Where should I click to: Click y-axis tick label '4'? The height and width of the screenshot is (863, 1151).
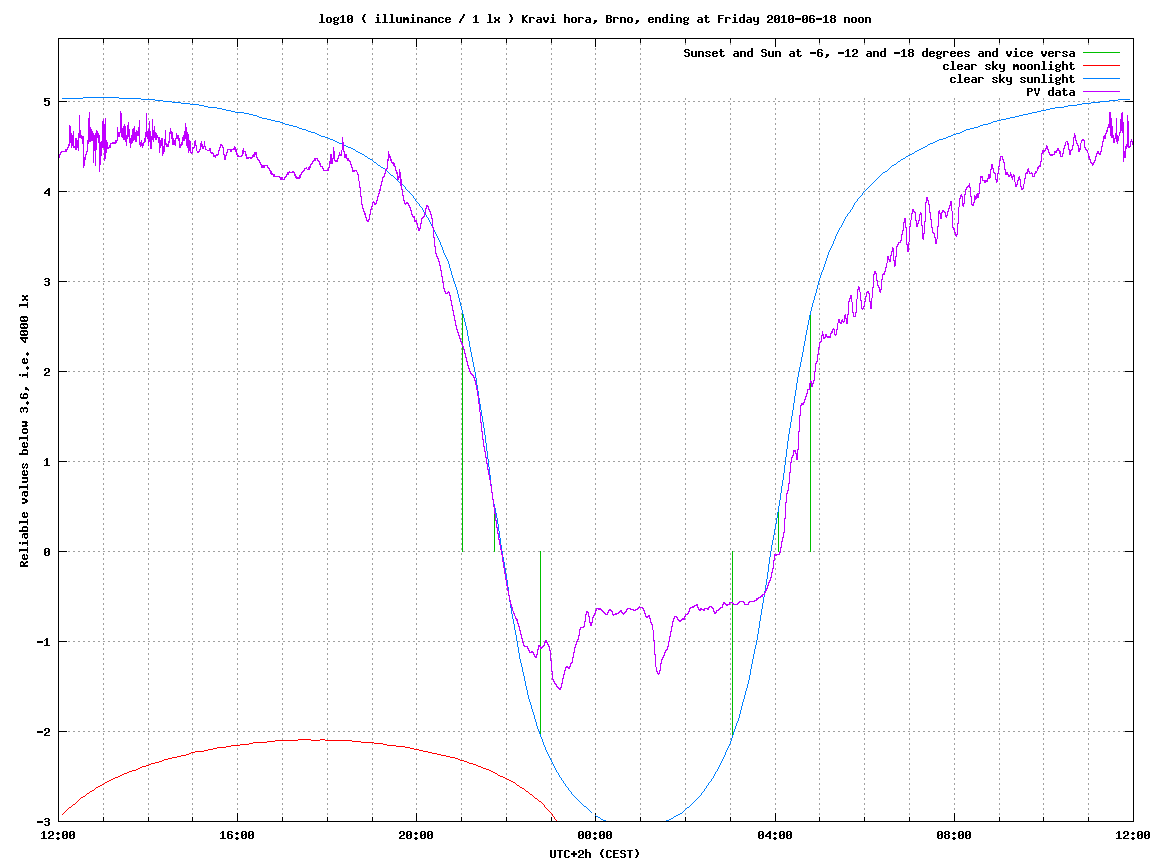[47, 192]
